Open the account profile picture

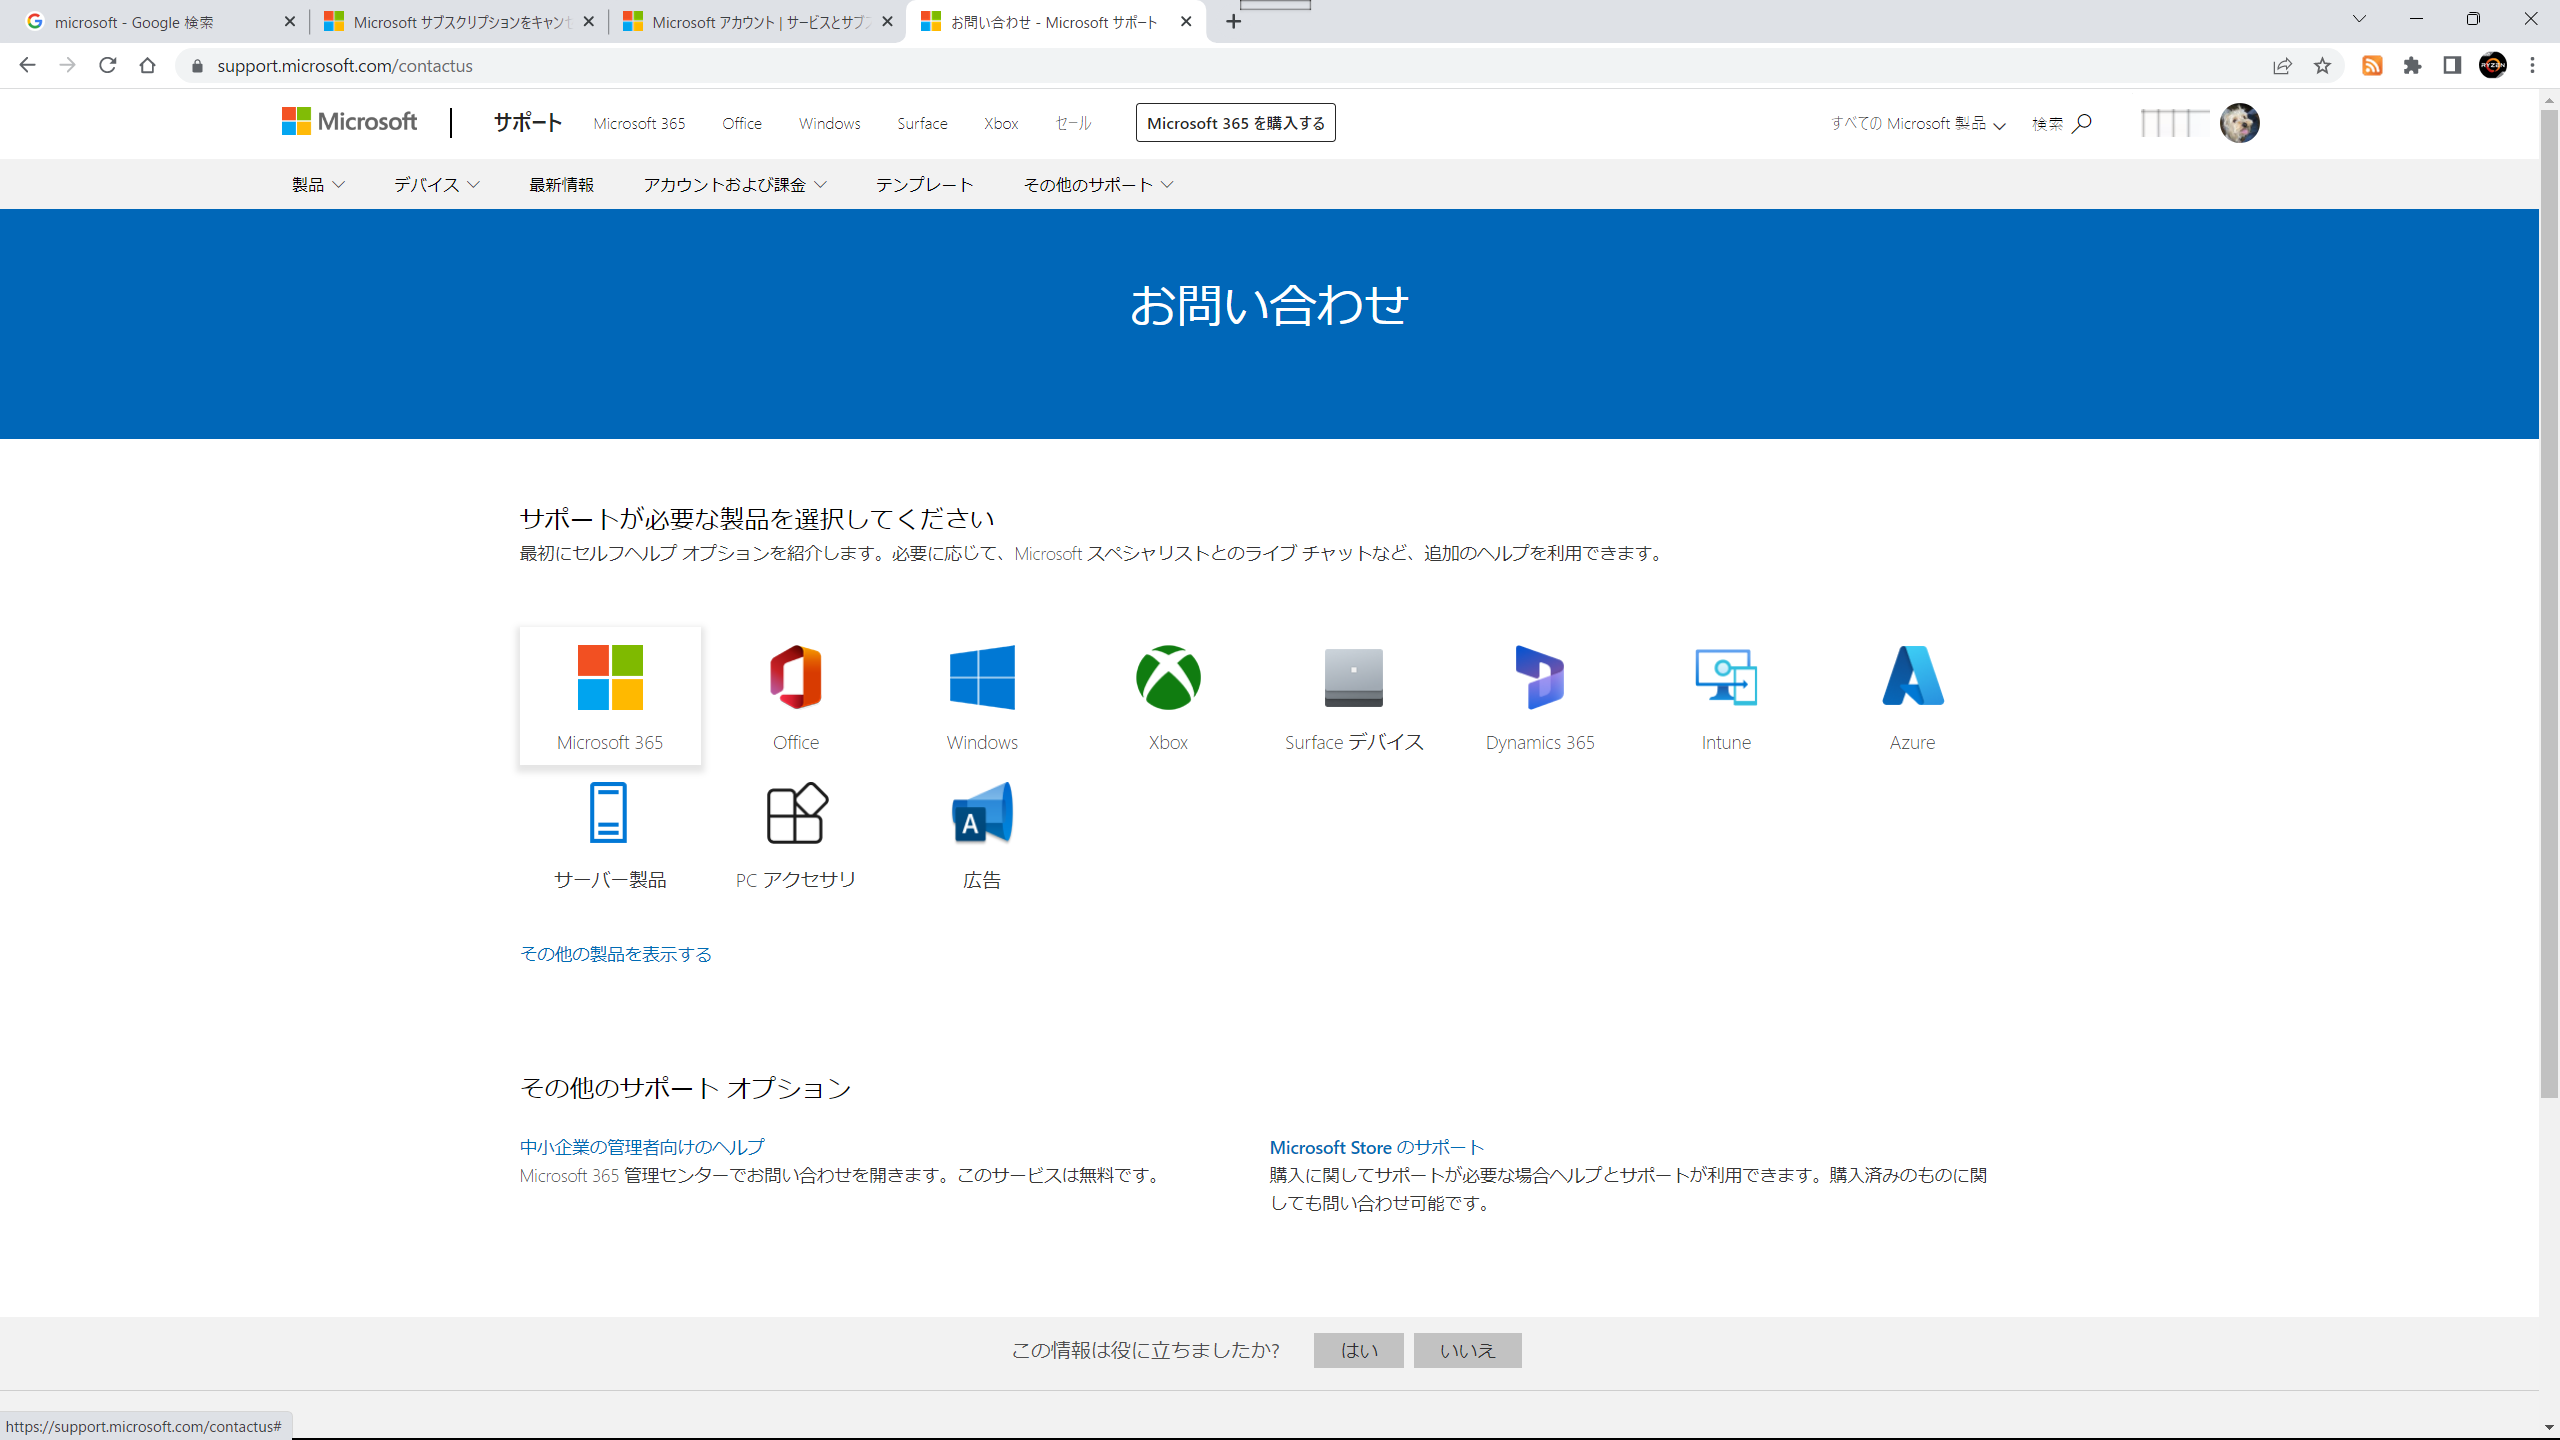pos(2239,123)
